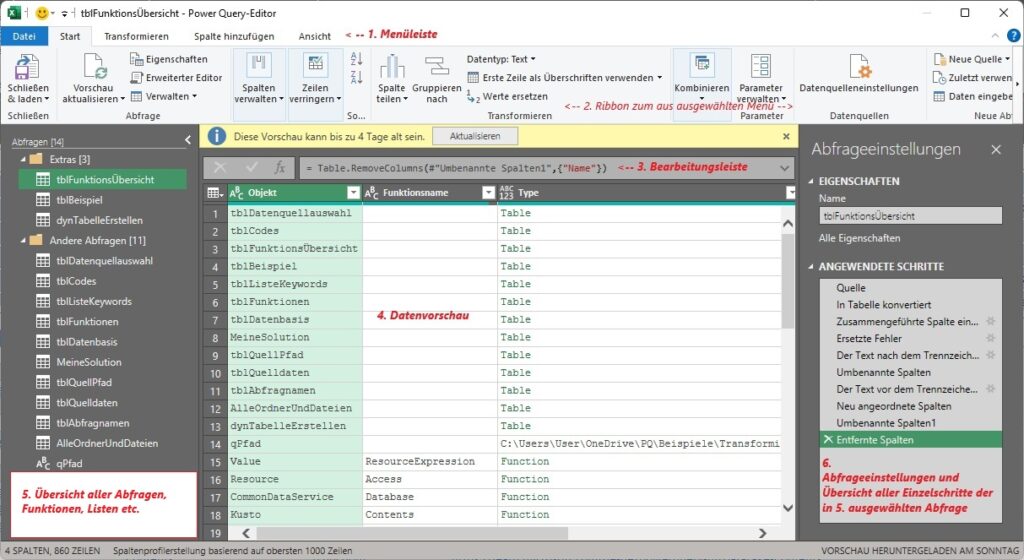The height and width of the screenshot is (560, 1024).
Task: Click Vorschau aktualisieren icon
Action: 94,67
